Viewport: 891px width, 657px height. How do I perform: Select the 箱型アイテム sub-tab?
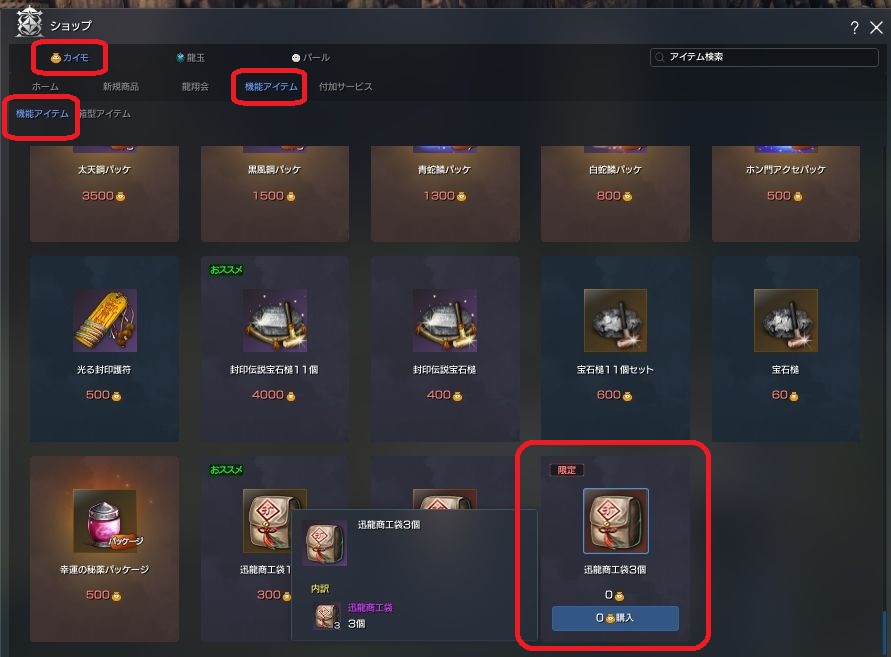(x=105, y=114)
